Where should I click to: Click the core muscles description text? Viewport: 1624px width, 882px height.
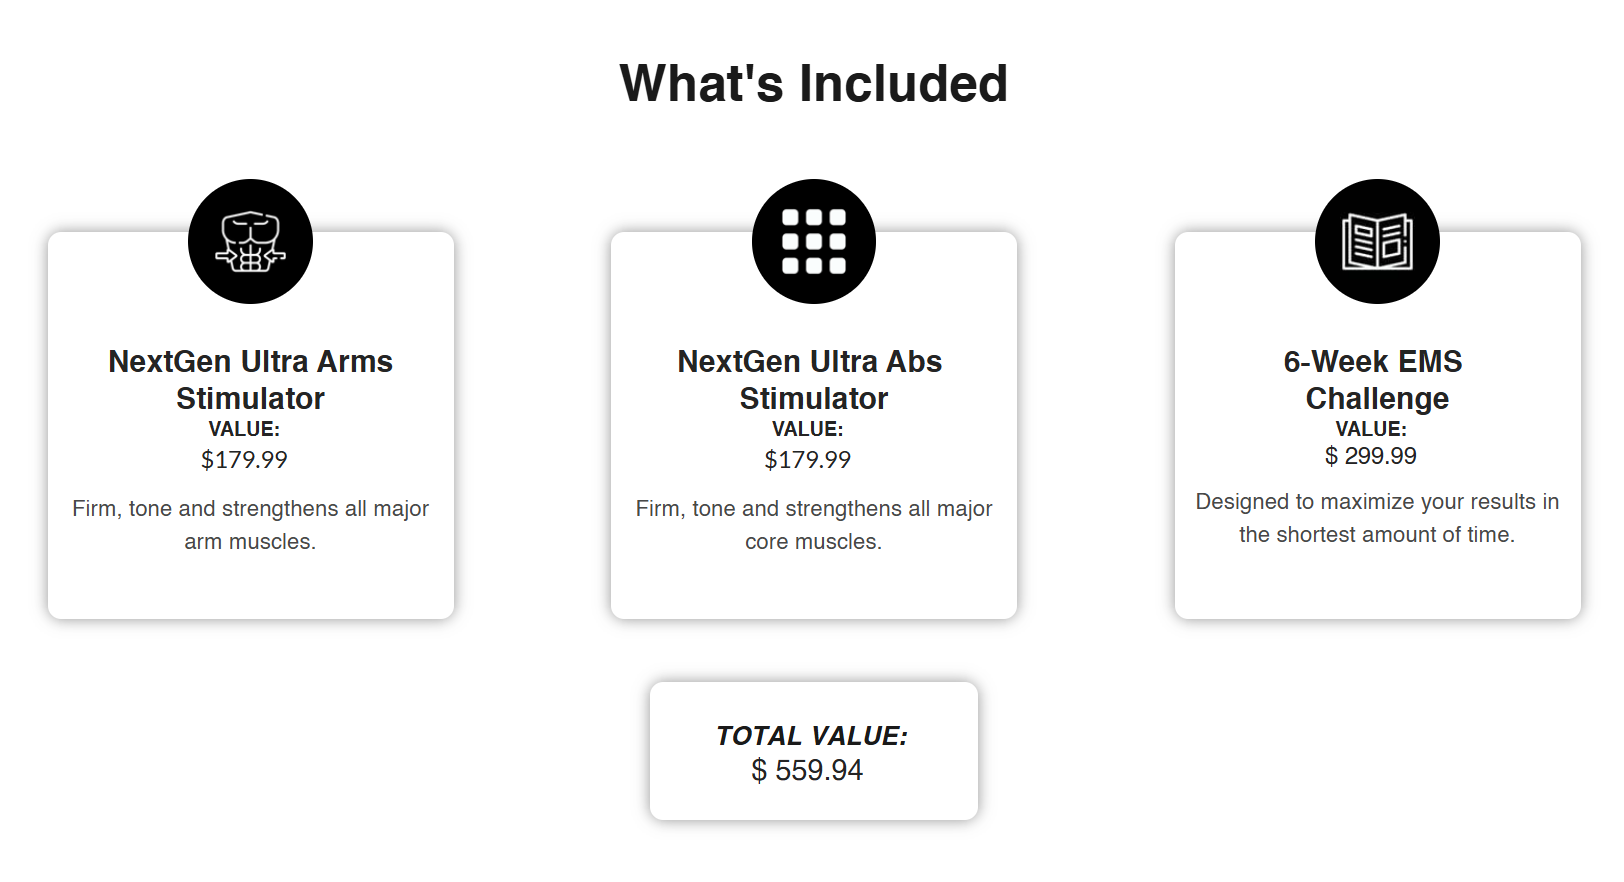(814, 525)
